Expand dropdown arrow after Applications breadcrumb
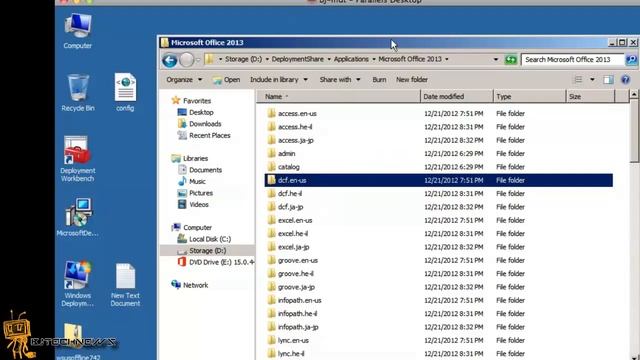 373,60
